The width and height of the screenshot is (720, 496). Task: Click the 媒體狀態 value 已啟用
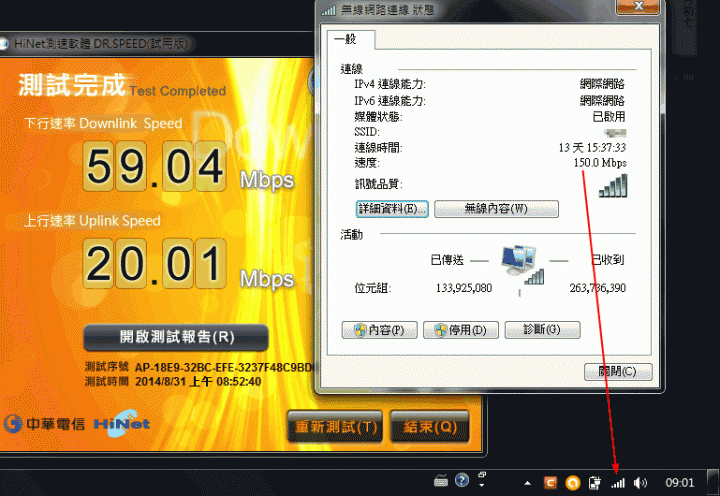609,117
